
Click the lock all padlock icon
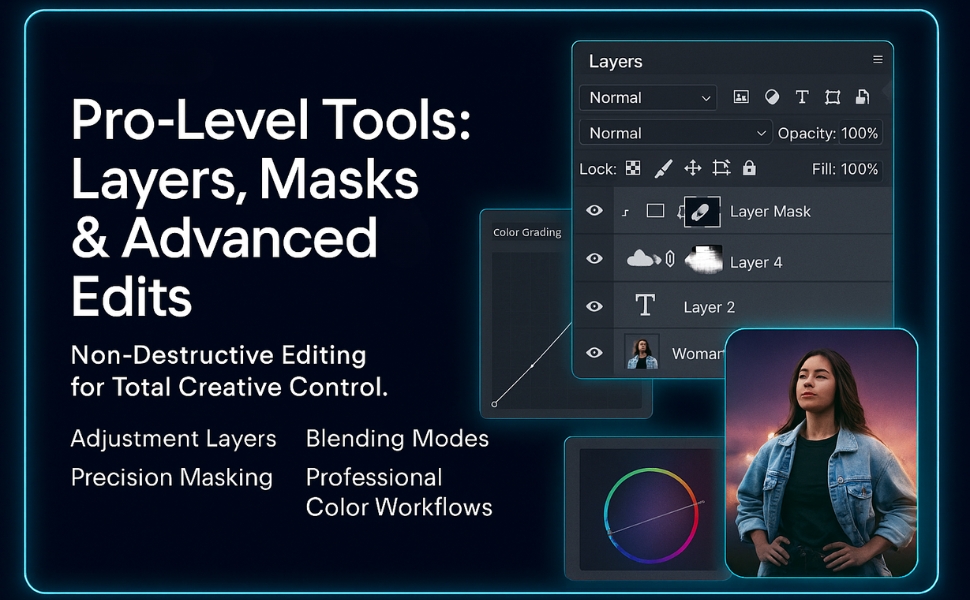click(x=749, y=169)
